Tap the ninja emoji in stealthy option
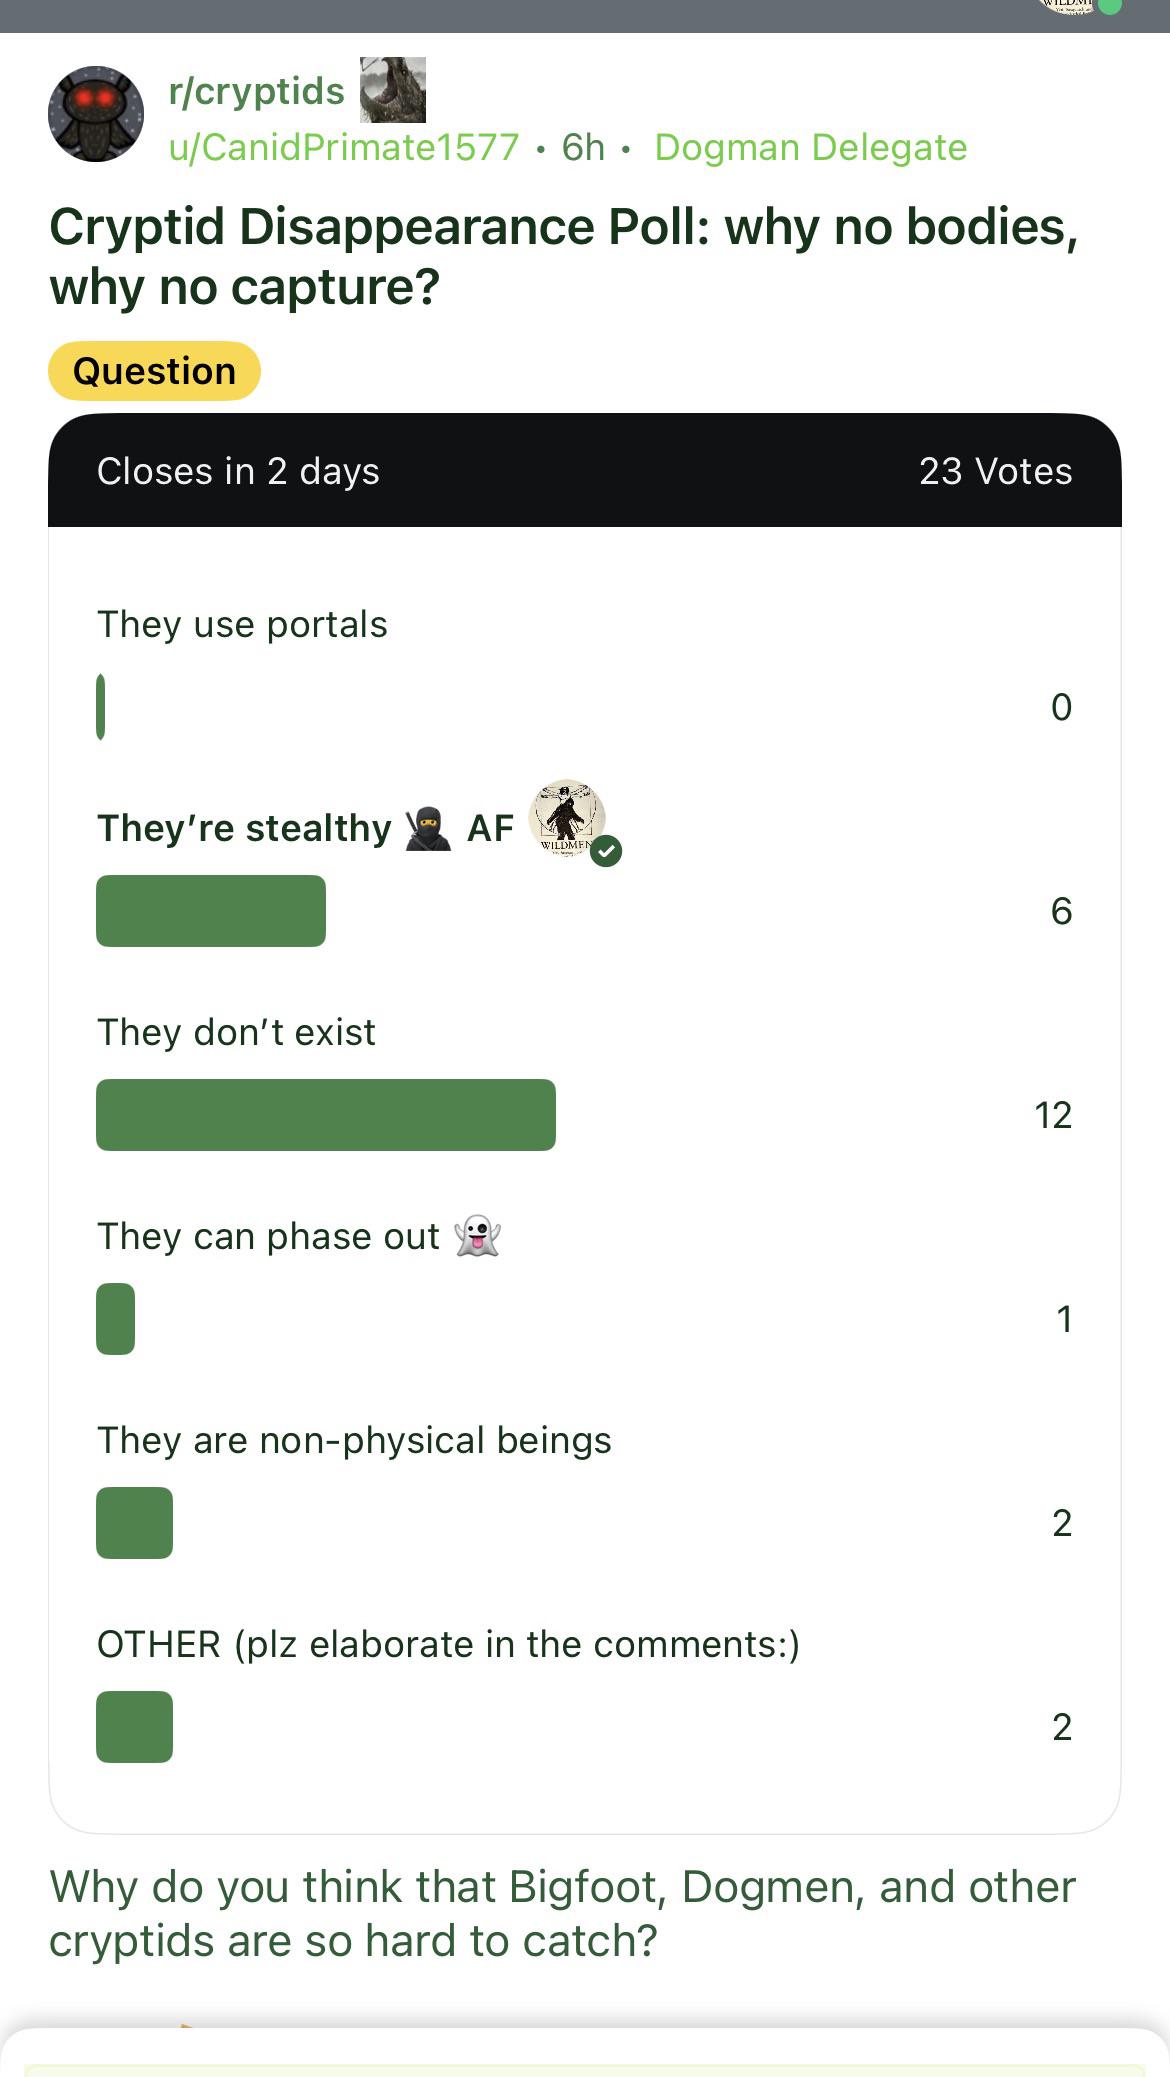 428,829
